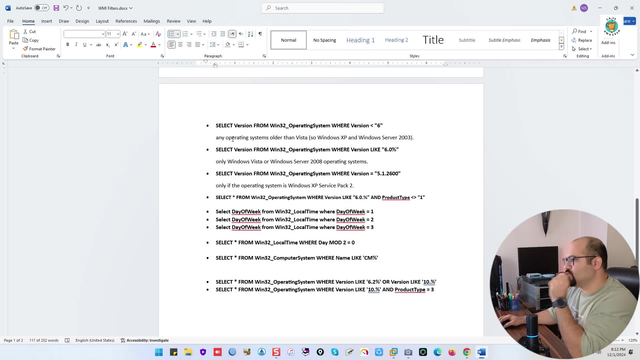This screenshot has height=360, width=640.
Task: Open the Borders dropdown arrow
Action: click(247, 44)
